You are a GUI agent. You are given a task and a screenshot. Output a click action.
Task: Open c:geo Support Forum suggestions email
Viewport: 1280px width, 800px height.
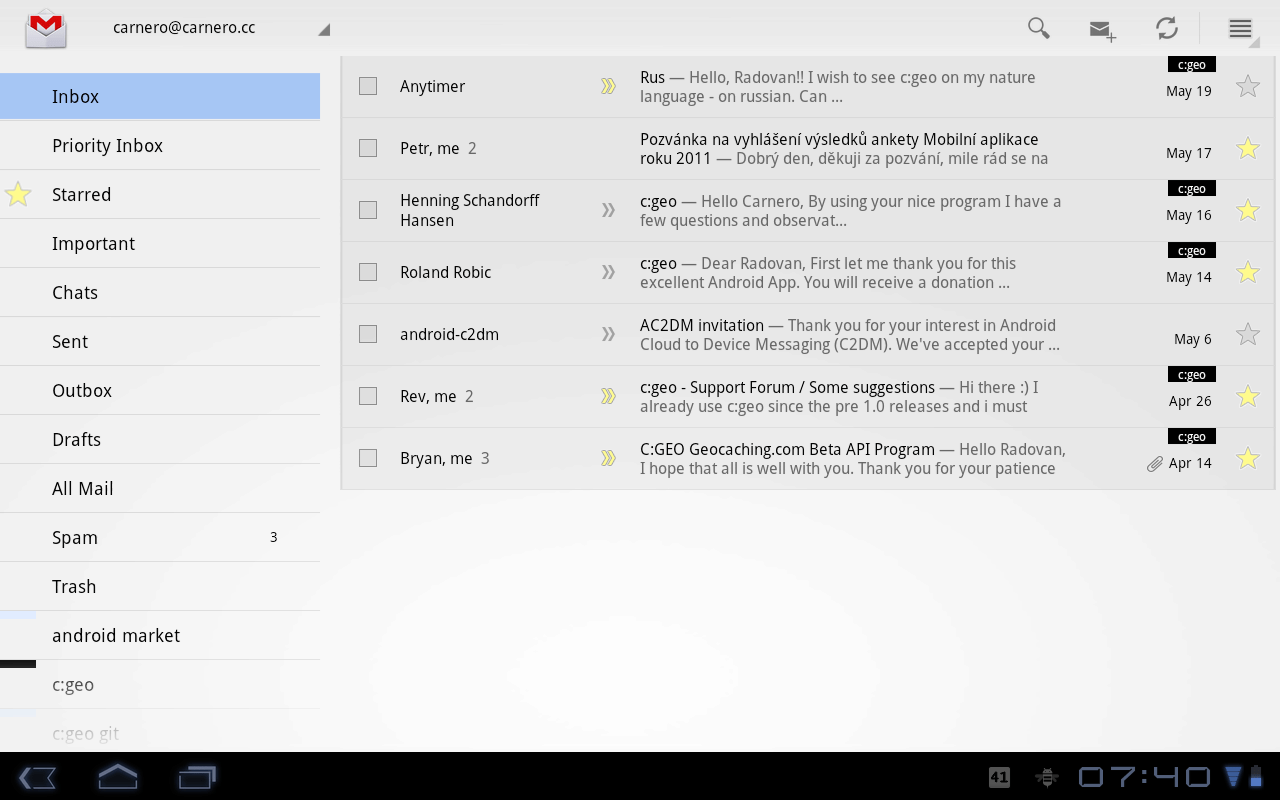[808, 396]
